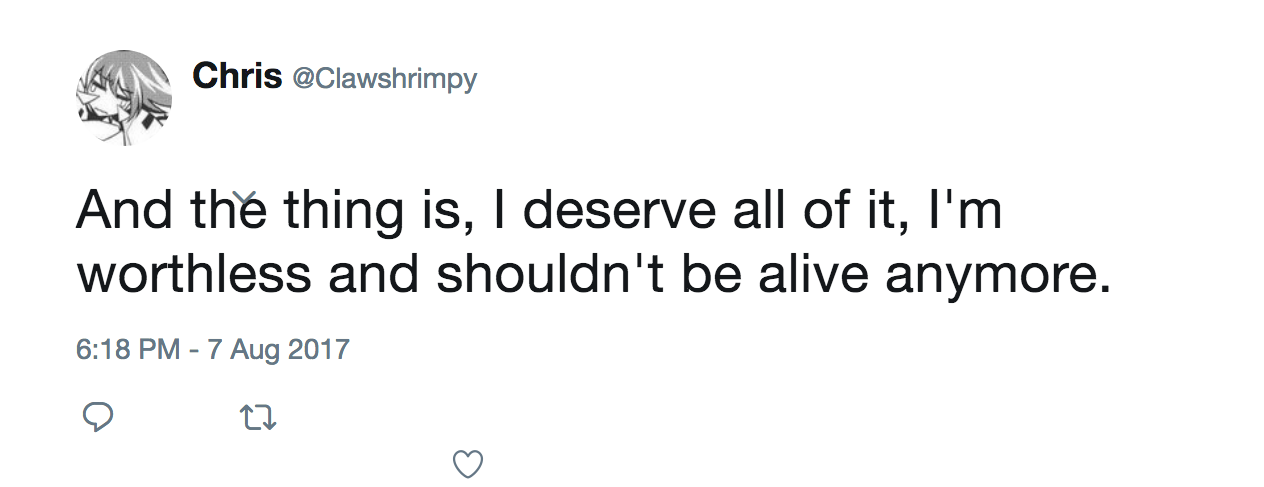
Task: Click the display name Chris
Action: point(237,76)
